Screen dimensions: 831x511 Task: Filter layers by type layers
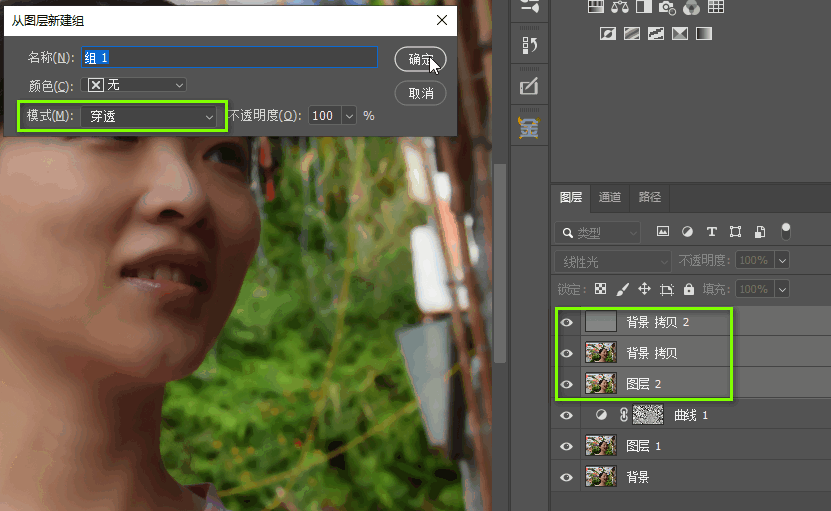pyautogui.click(x=712, y=232)
